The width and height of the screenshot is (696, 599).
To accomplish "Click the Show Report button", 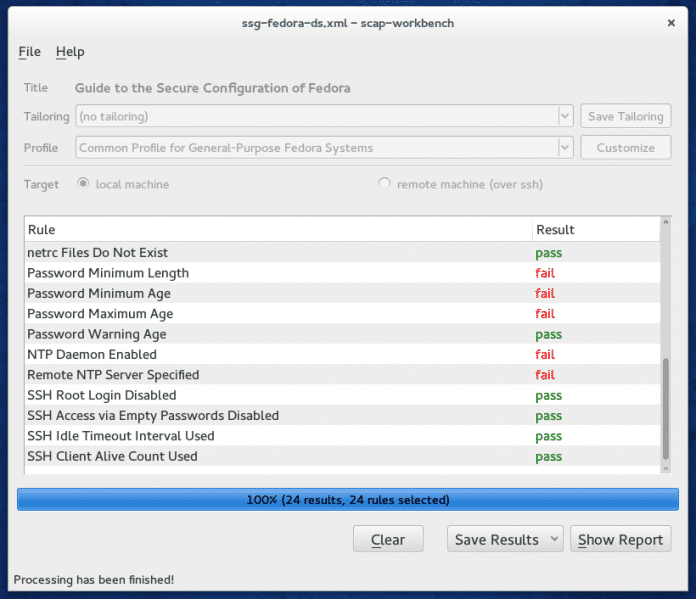I will click(x=620, y=539).
